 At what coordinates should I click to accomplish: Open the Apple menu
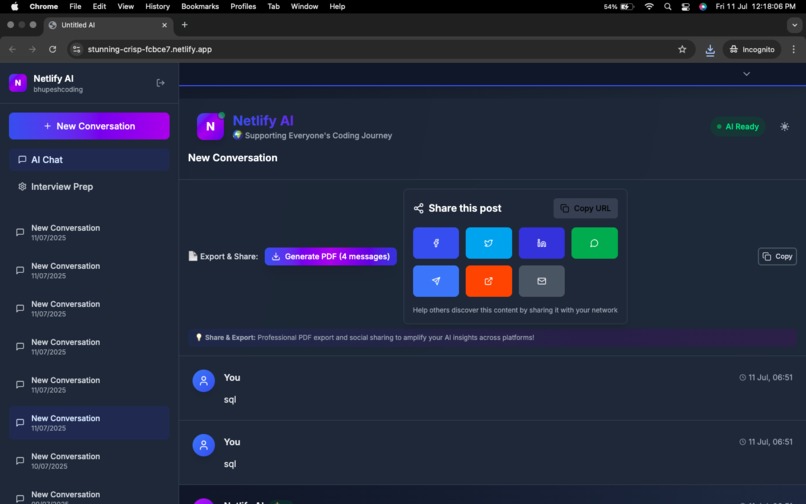(x=14, y=7)
